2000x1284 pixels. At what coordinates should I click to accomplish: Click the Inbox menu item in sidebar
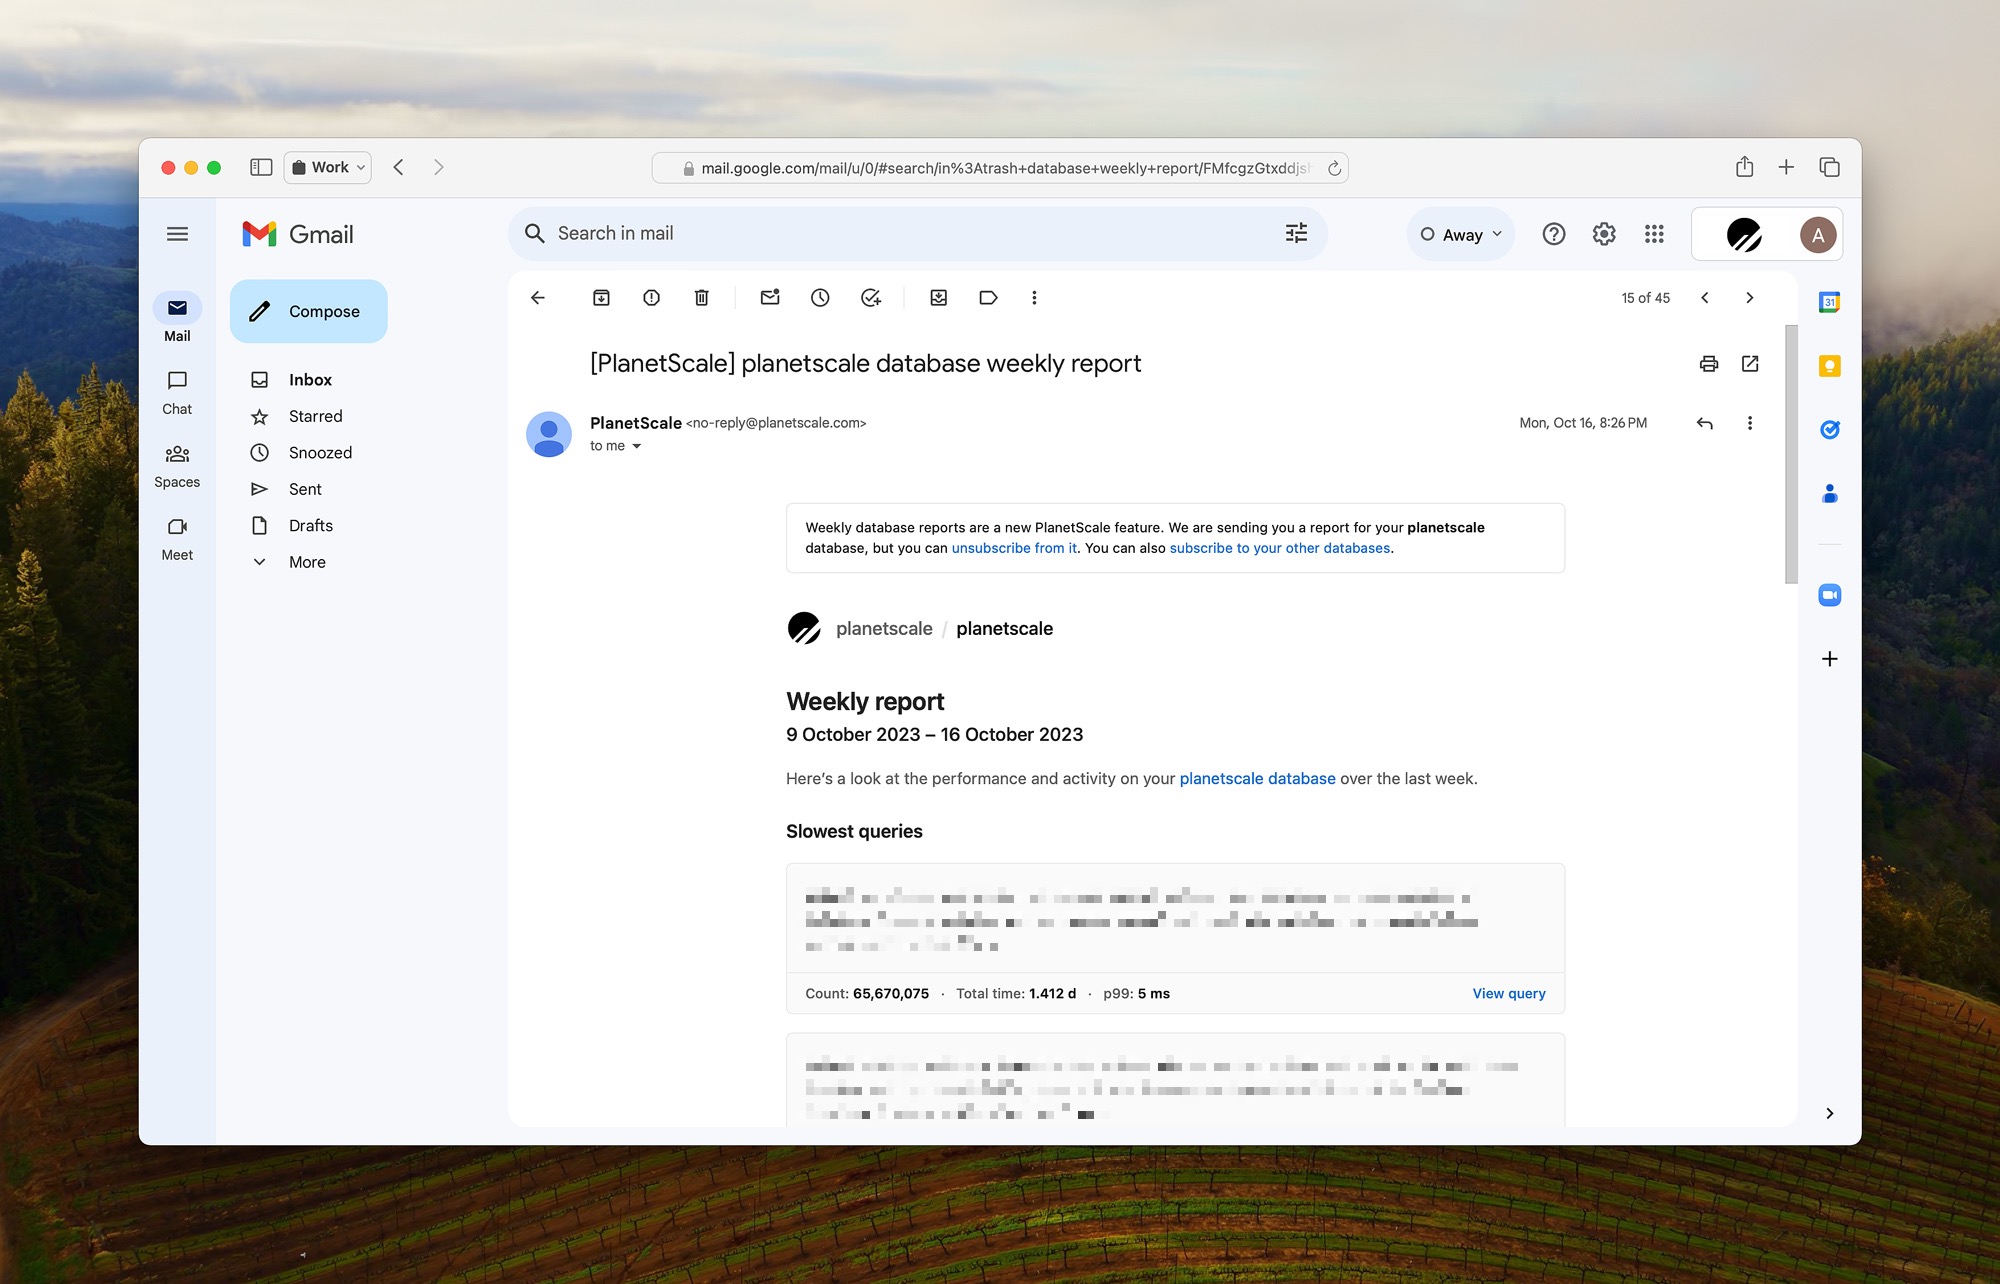click(308, 379)
